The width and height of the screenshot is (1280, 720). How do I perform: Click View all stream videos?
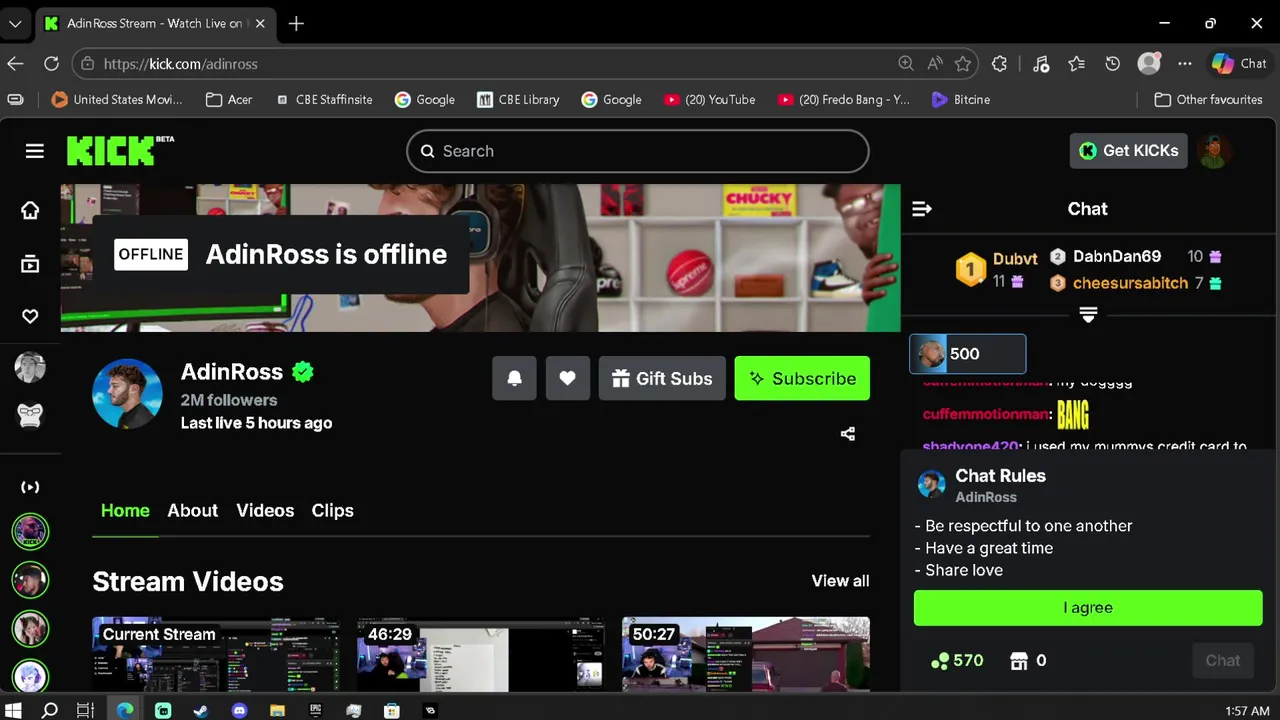point(840,581)
